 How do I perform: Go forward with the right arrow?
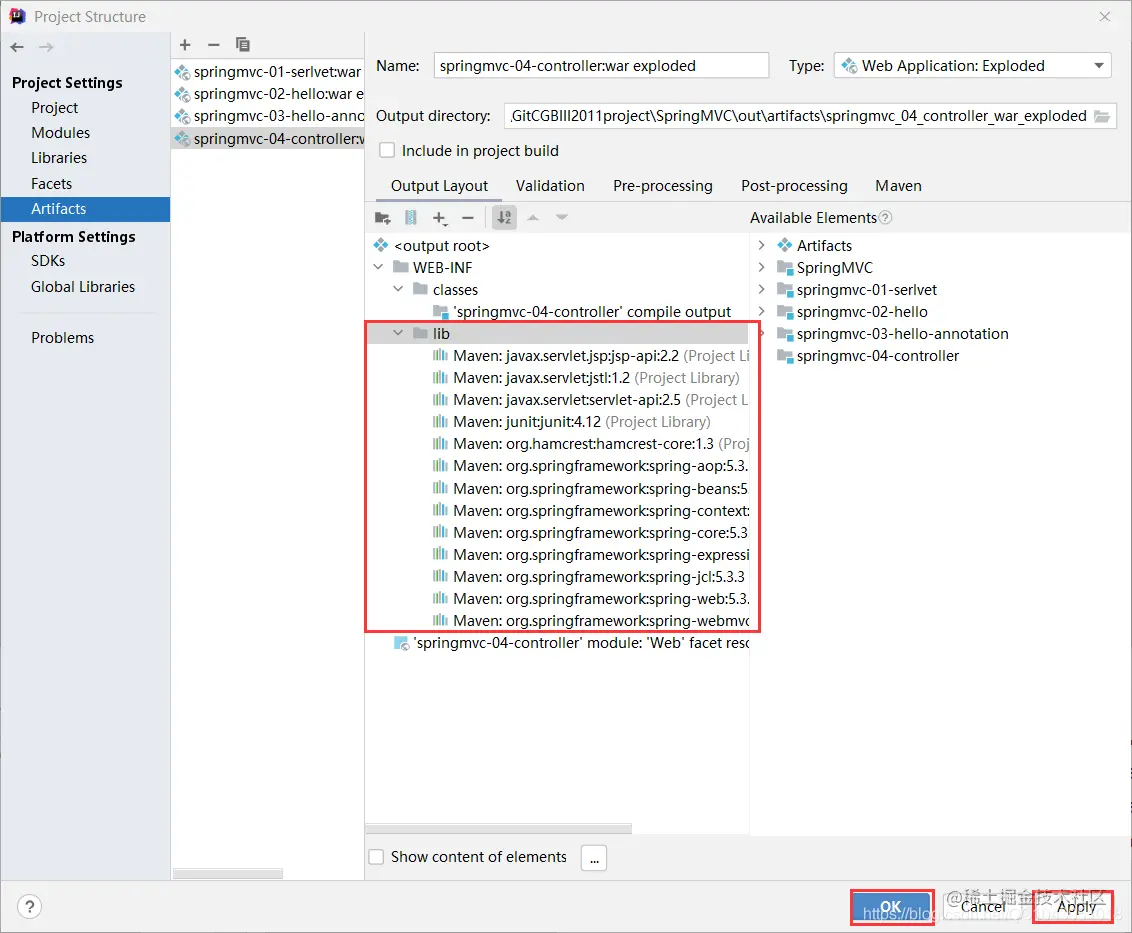46,48
